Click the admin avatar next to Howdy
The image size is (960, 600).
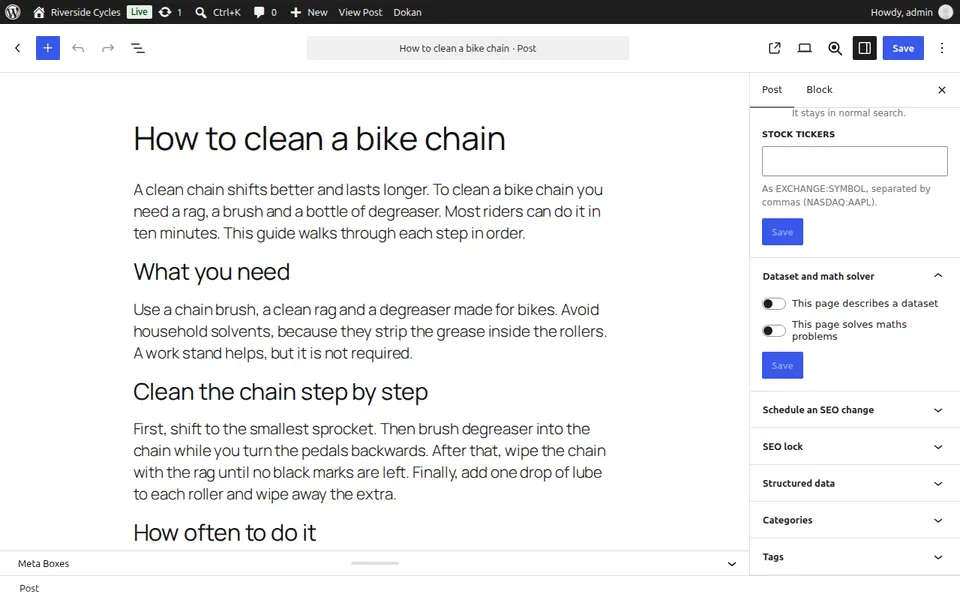tap(945, 12)
